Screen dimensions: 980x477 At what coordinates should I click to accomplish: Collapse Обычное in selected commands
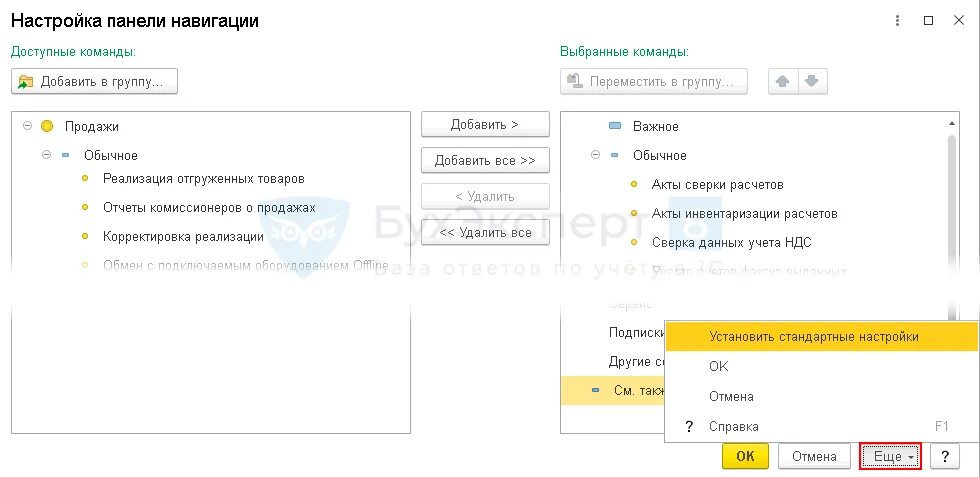coord(596,156)
